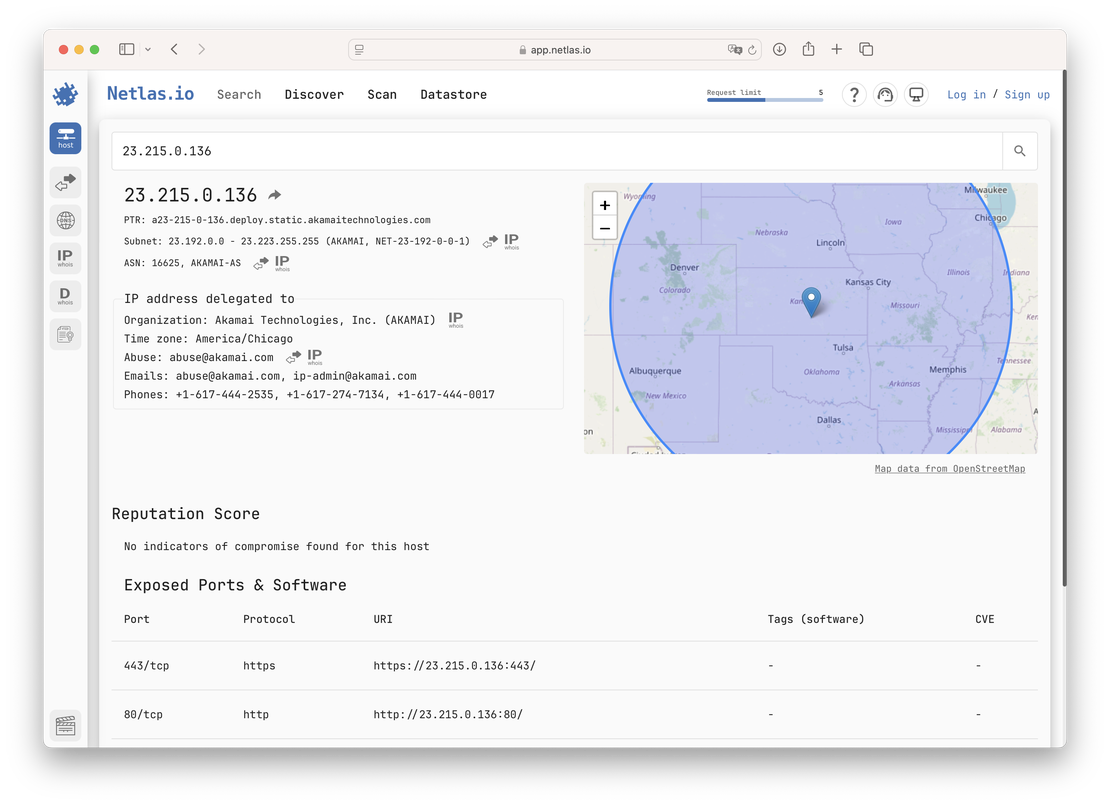Open the help question-mark icon
Screen dimensions: 1110x805
pyautogui.click(x=854, y=94)
